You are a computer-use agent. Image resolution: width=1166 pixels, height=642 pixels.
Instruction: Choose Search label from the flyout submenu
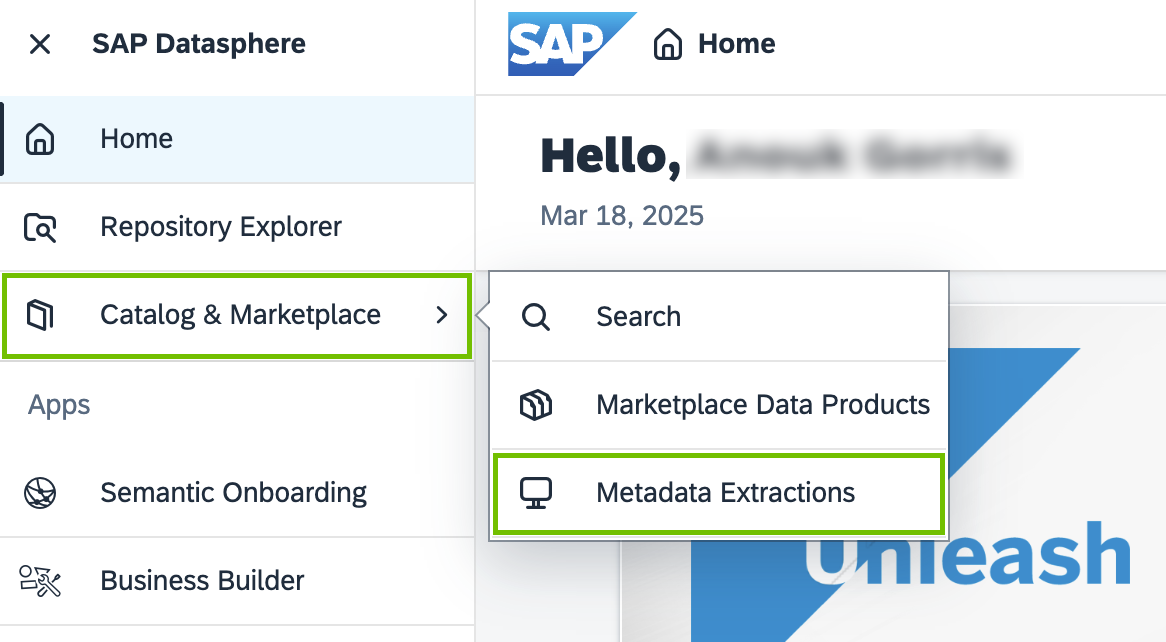coord(638,317)
